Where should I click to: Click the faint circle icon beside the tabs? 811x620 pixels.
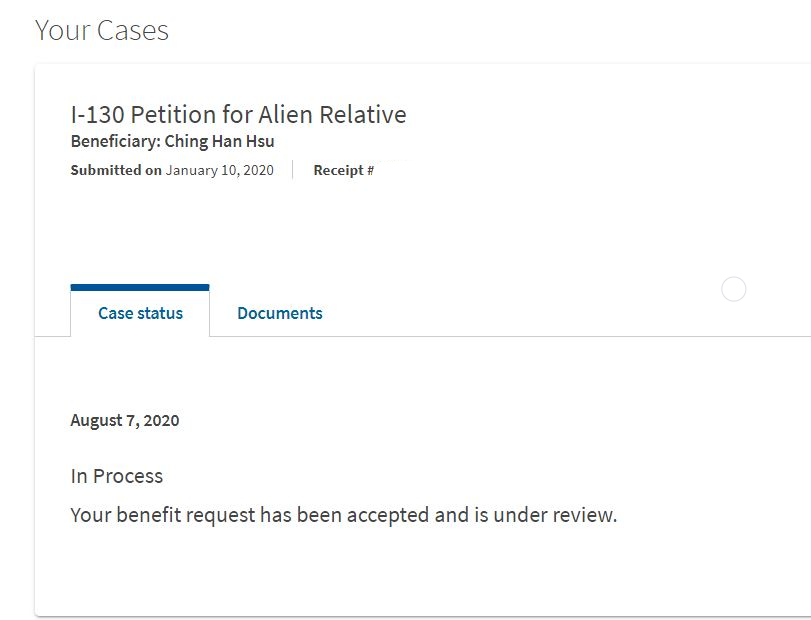pos(733,289)
